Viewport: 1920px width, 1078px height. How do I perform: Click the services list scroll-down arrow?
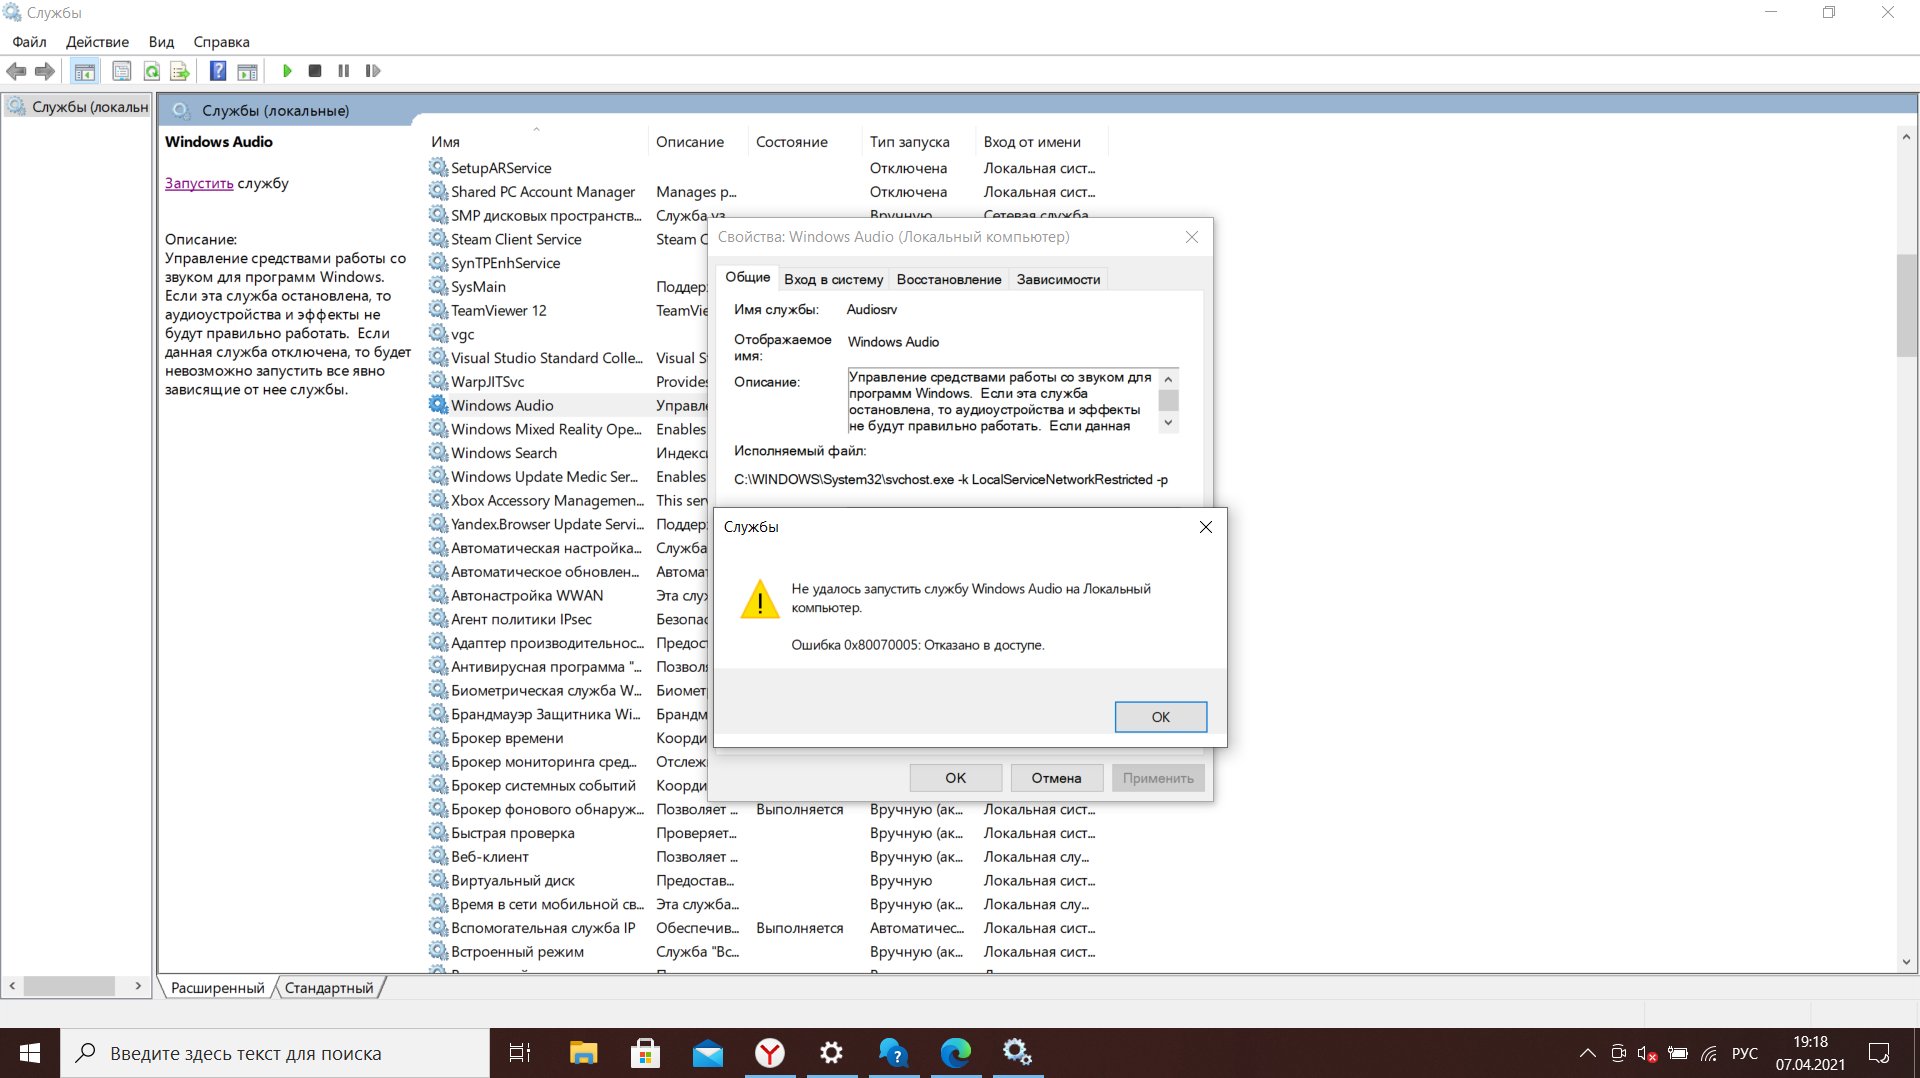tap(1906, 962)
